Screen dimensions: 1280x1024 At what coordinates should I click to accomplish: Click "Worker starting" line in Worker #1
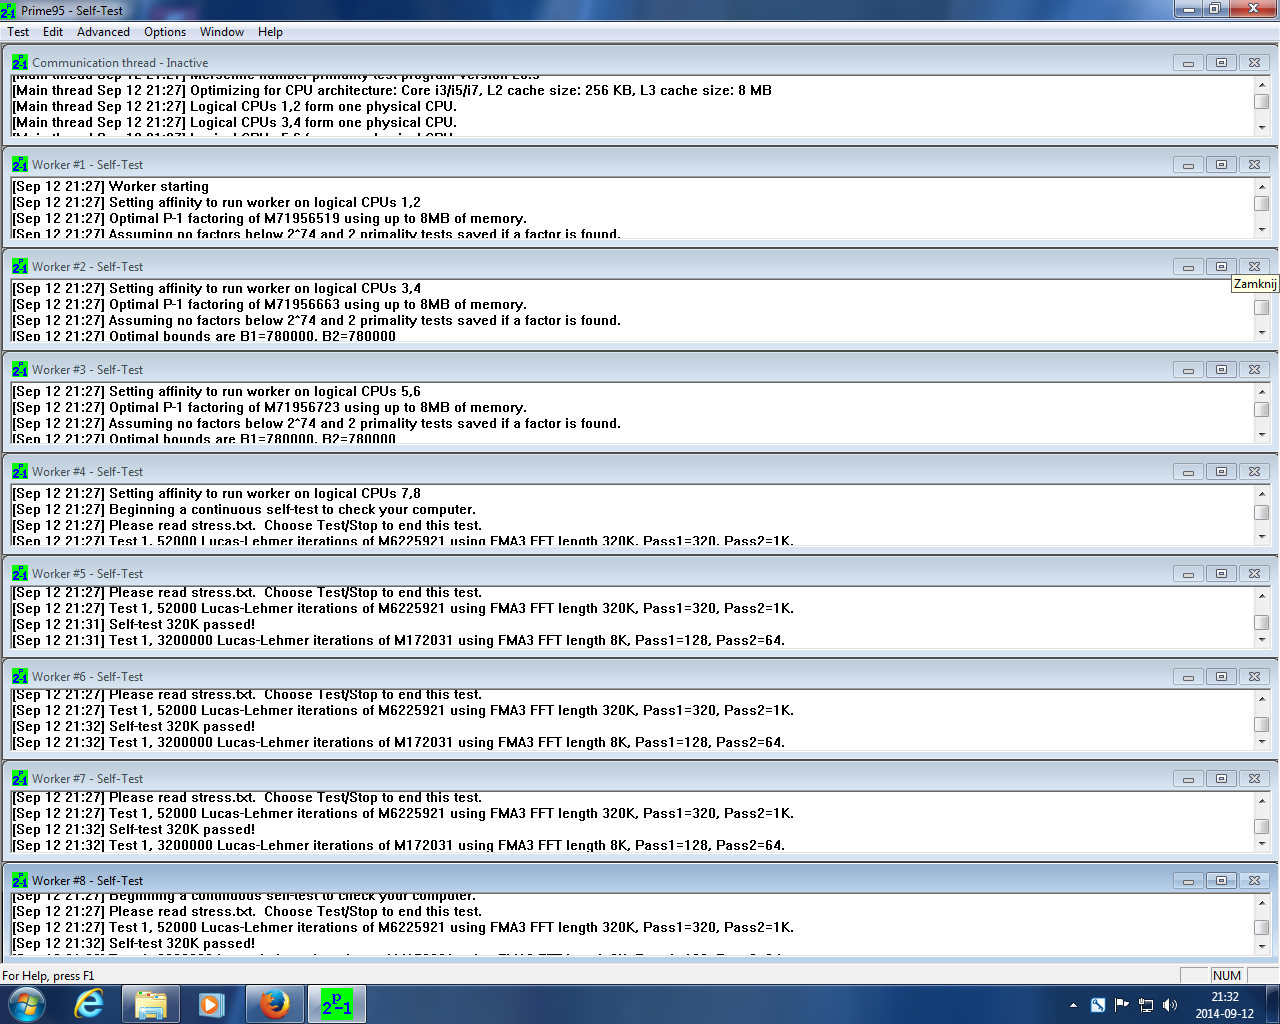110,186
